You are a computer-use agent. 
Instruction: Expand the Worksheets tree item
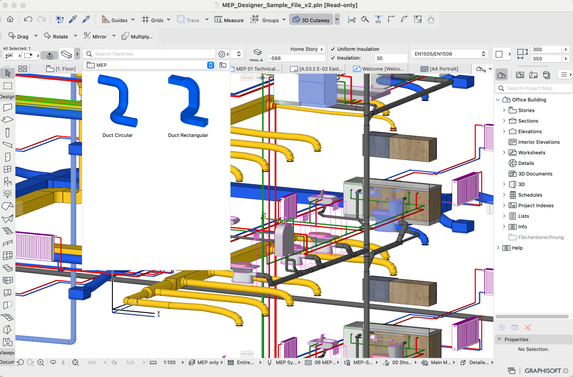(x=504, y=153)
